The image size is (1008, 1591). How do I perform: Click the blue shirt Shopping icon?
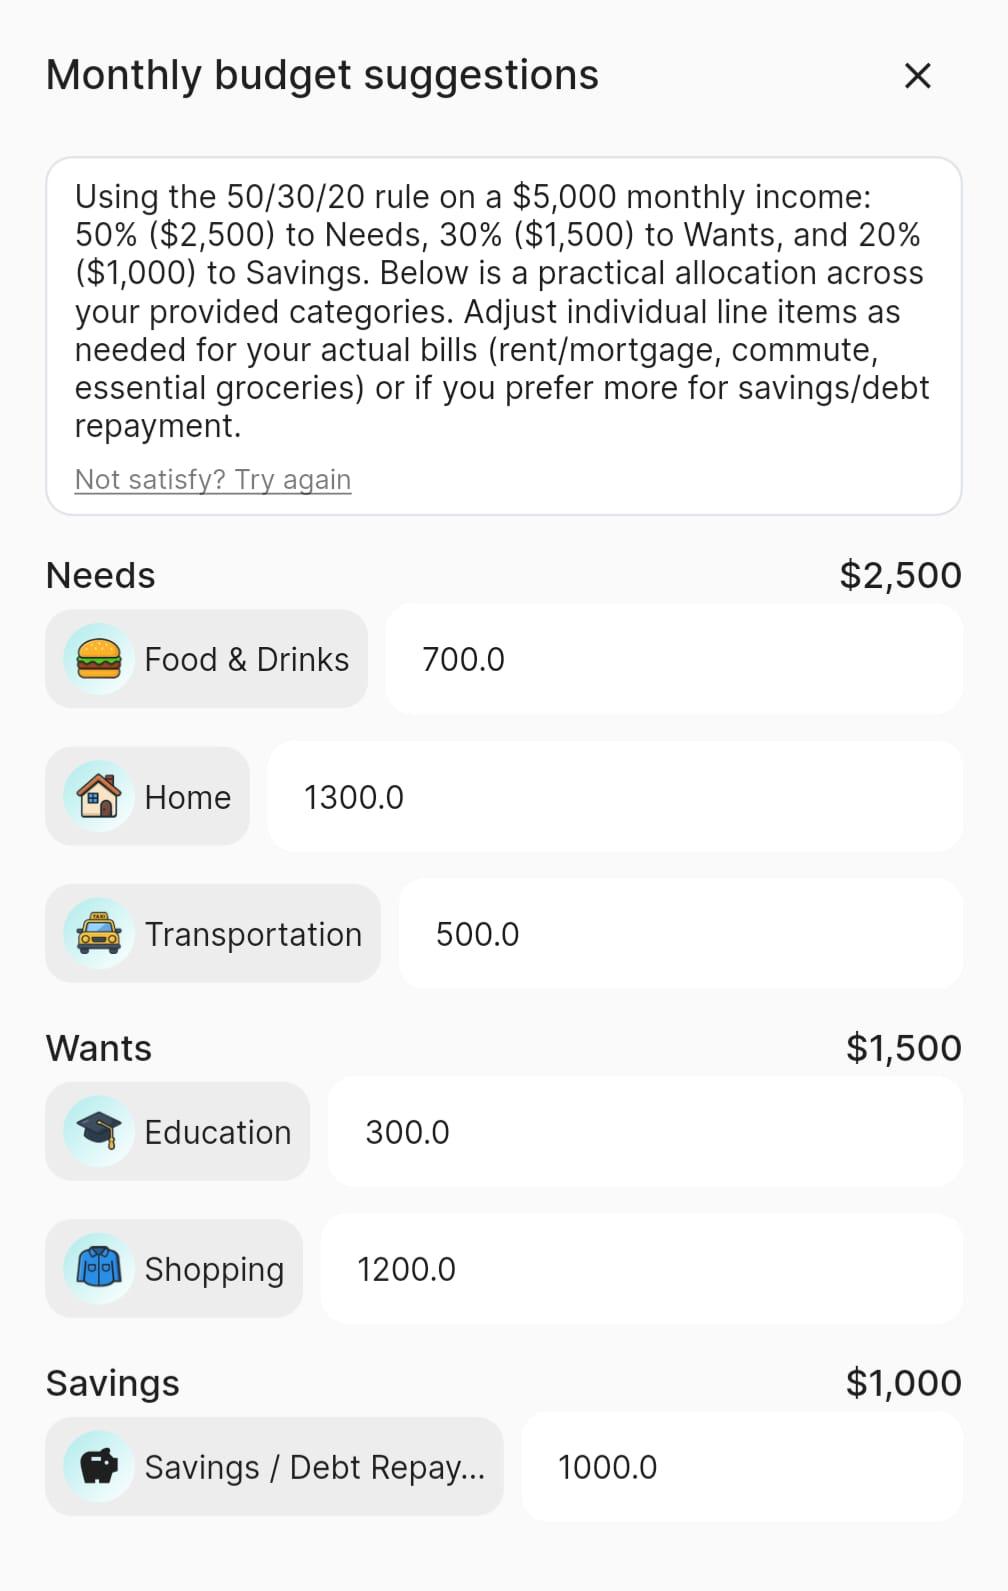pyautogui.click(x=98, y=1269)
